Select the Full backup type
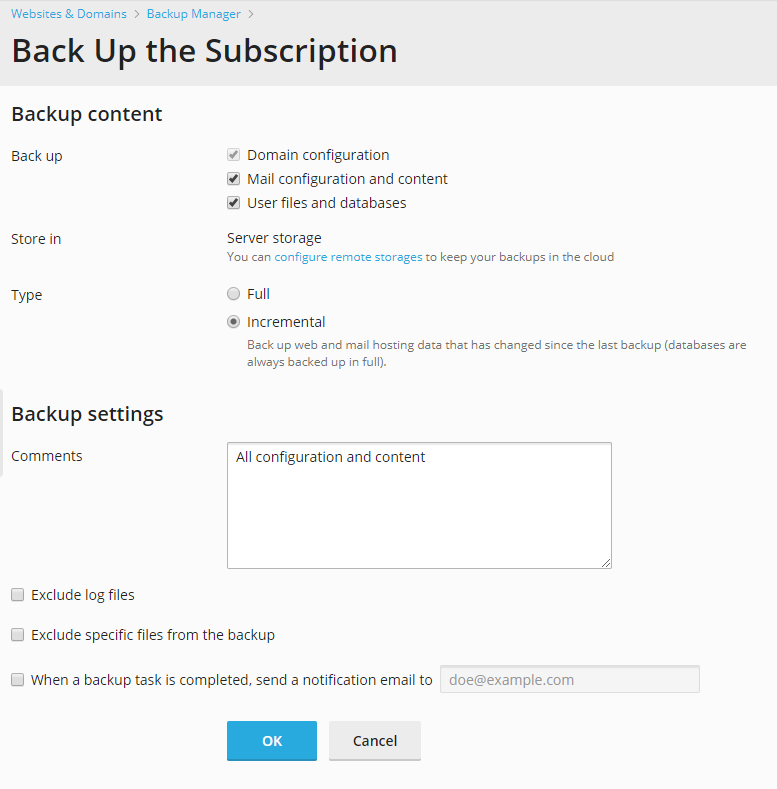Image resolution: width=777 pixels, height=789 pixels. point(233,294)
